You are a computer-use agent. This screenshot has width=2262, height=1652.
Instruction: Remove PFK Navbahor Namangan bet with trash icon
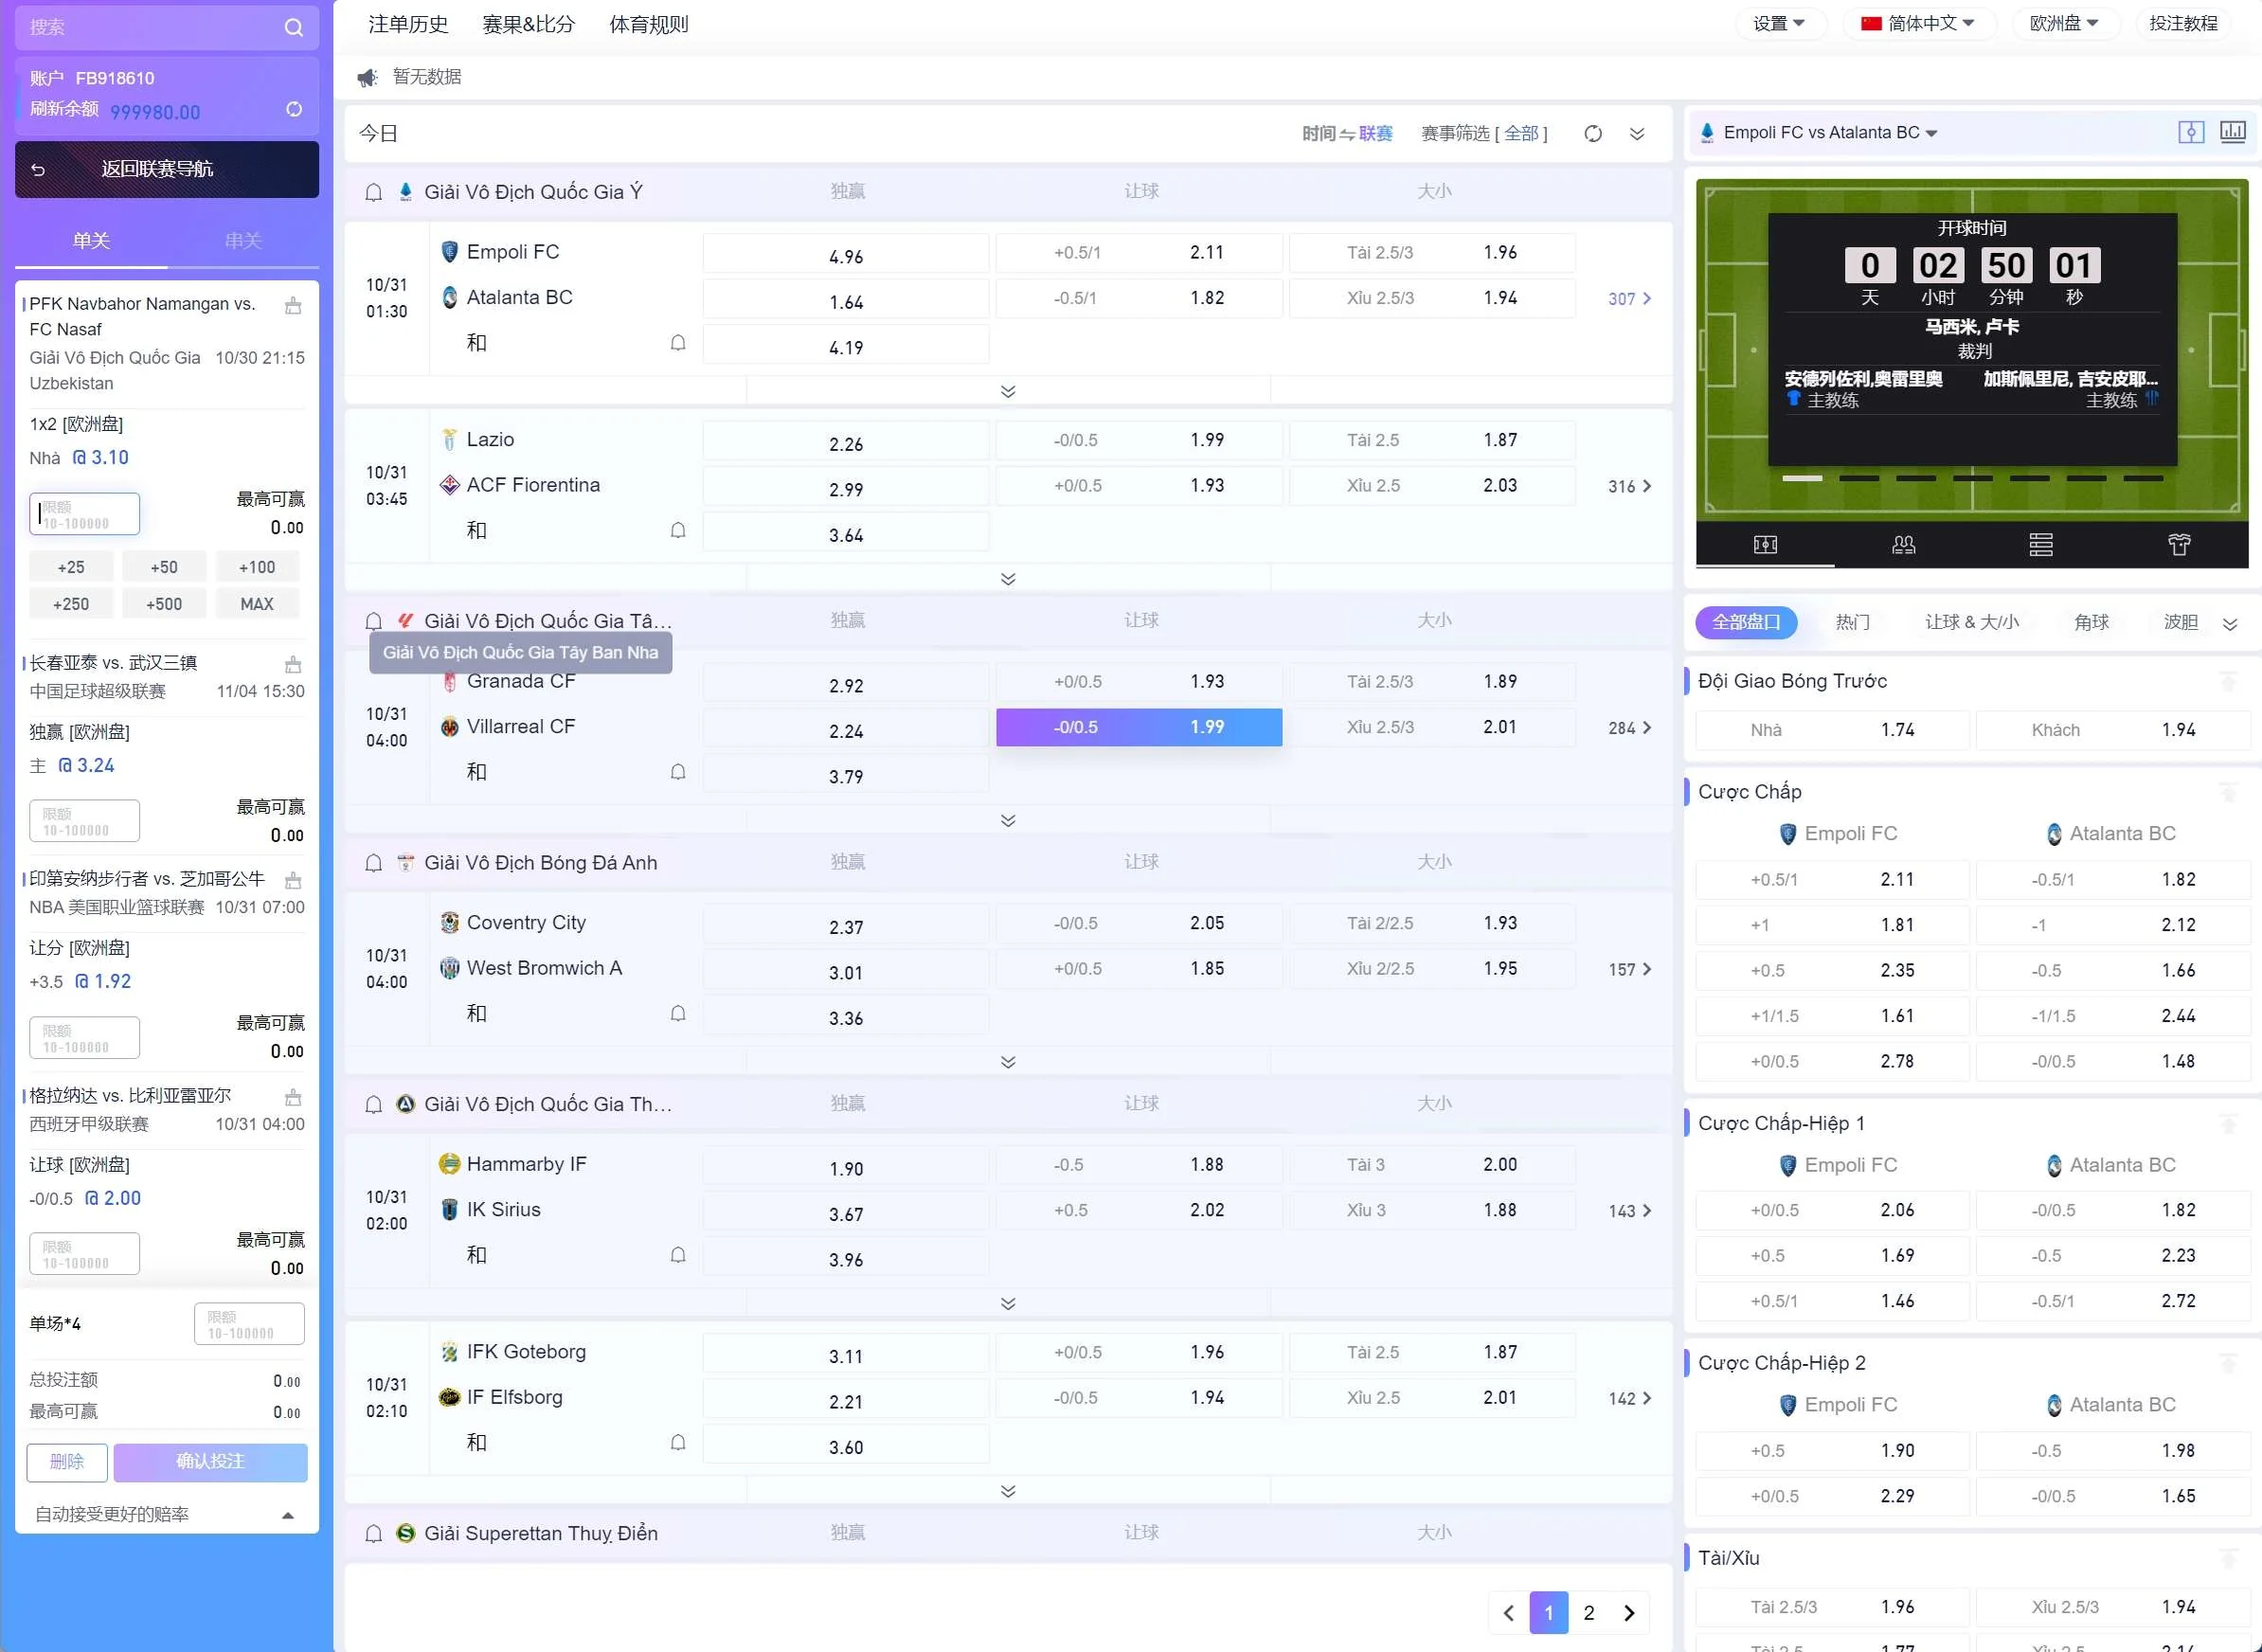(x=293, y=306)
